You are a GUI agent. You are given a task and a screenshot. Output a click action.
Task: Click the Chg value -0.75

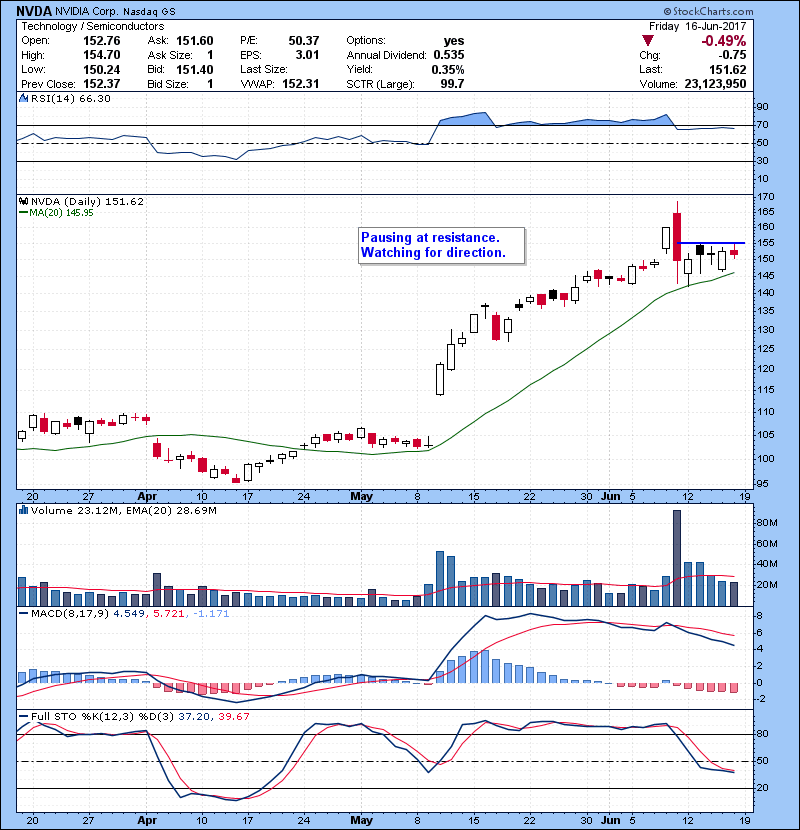(x=732, y=55)
